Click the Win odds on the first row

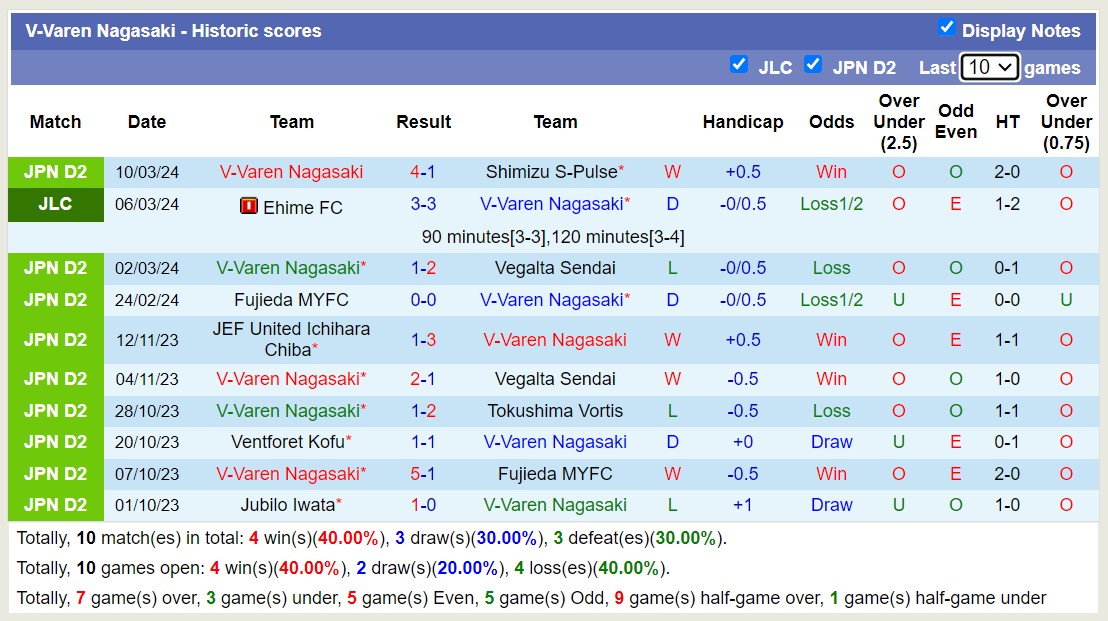[x=831, y=171]
